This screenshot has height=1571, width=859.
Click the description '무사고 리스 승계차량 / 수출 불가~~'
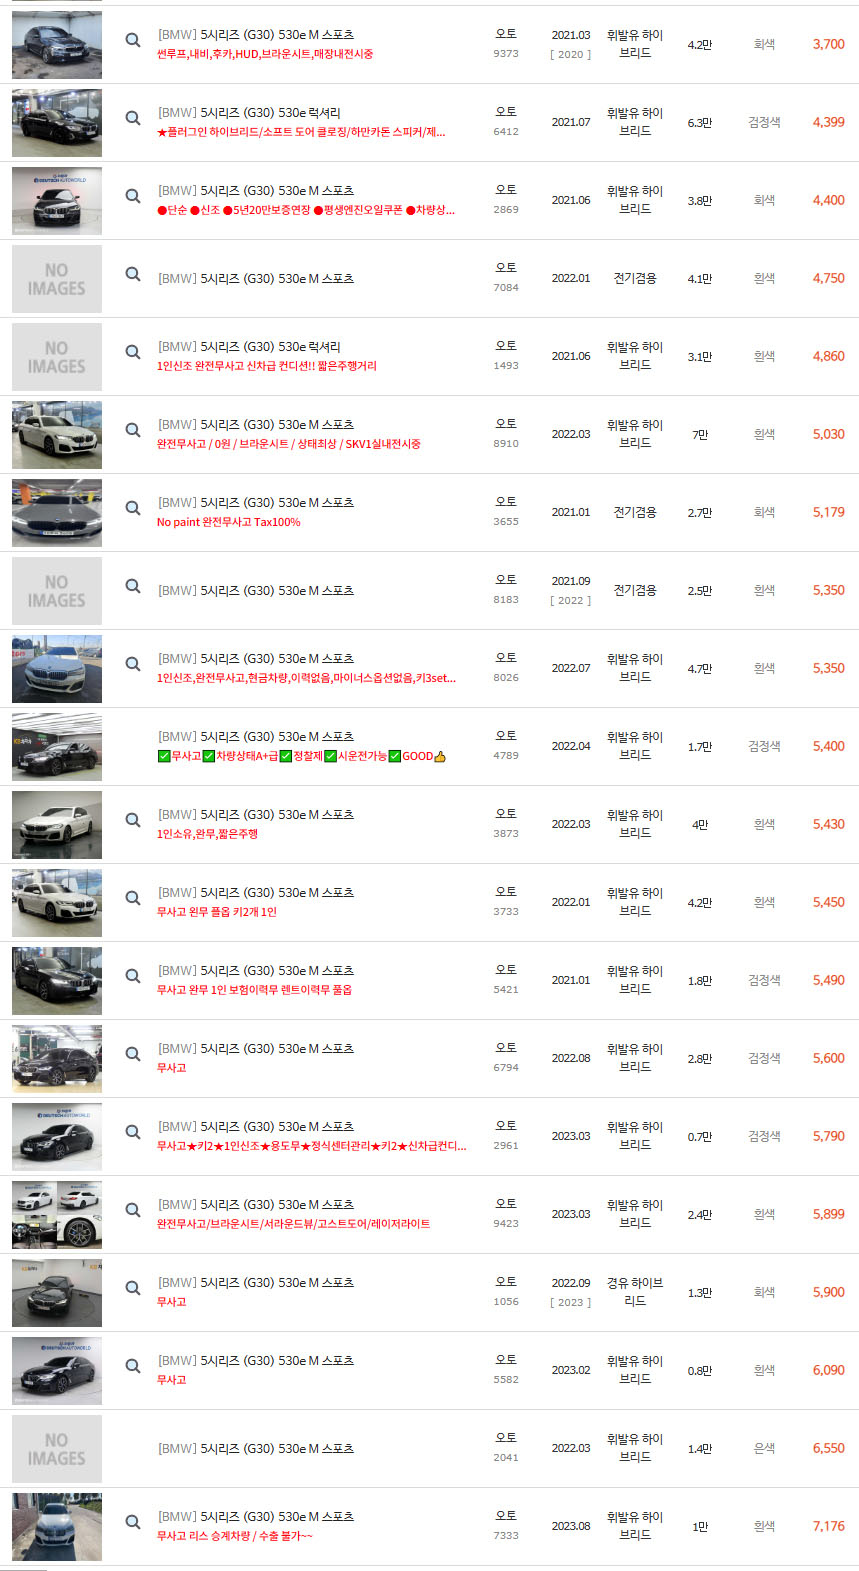234,1536
